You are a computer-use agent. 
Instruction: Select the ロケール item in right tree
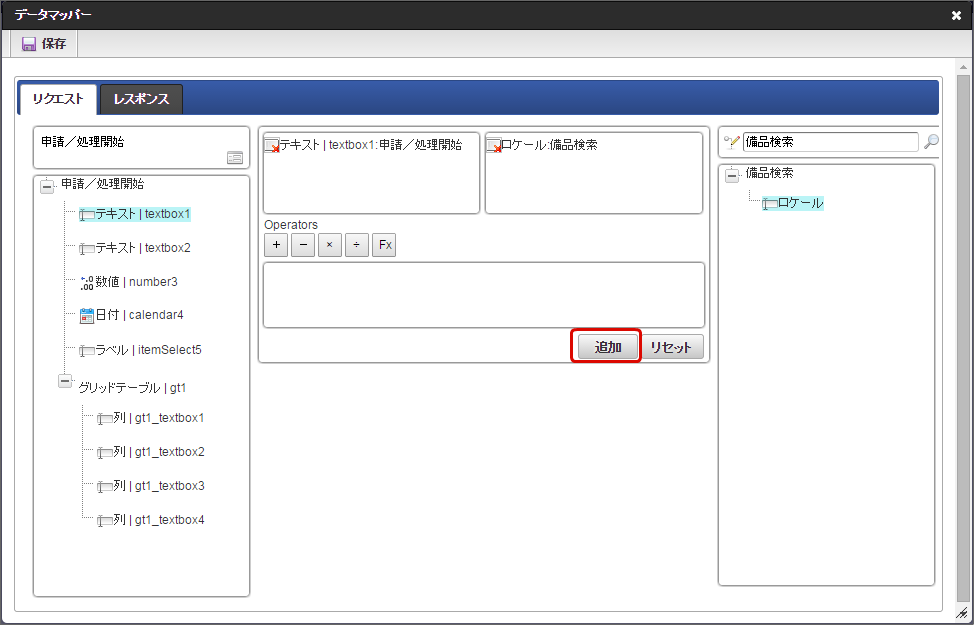click(799, 203)
